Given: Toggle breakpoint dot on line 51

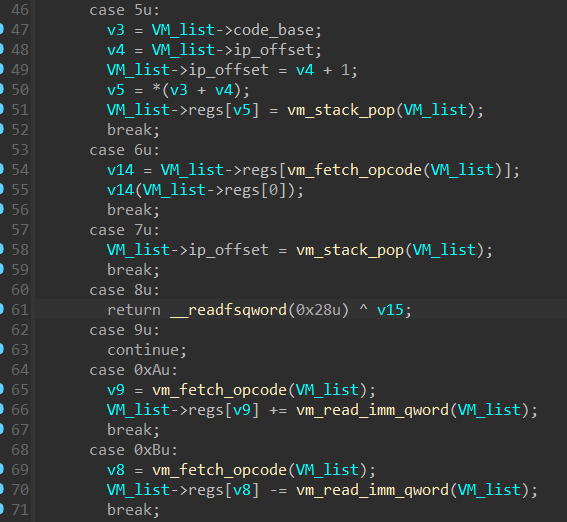Looking at the screenshot, I should click(1, 109).
